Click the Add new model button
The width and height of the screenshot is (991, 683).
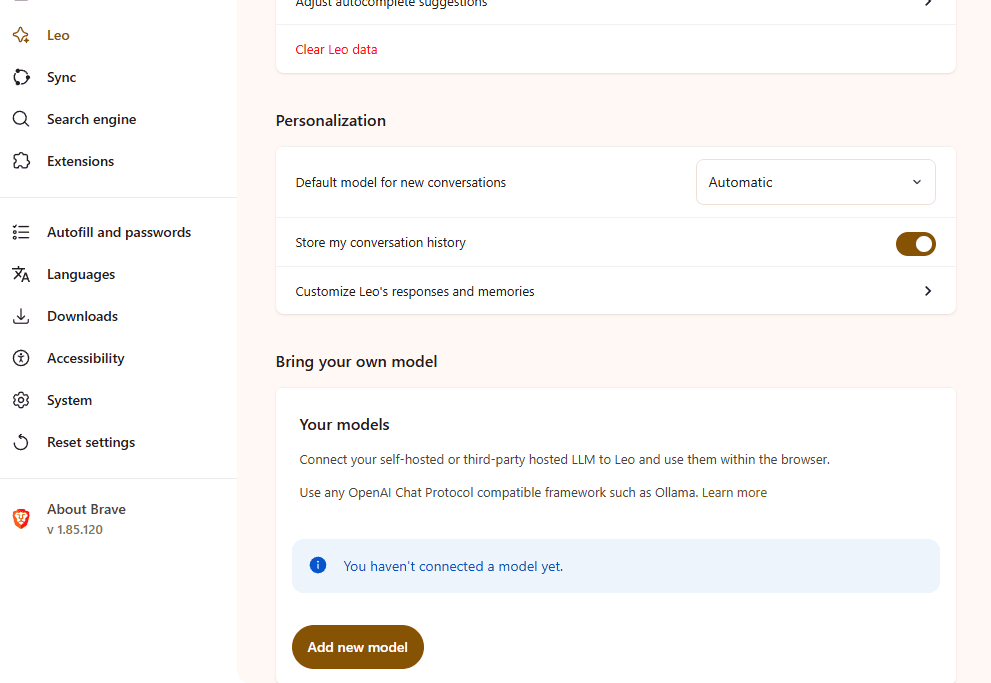coord(357,647)
